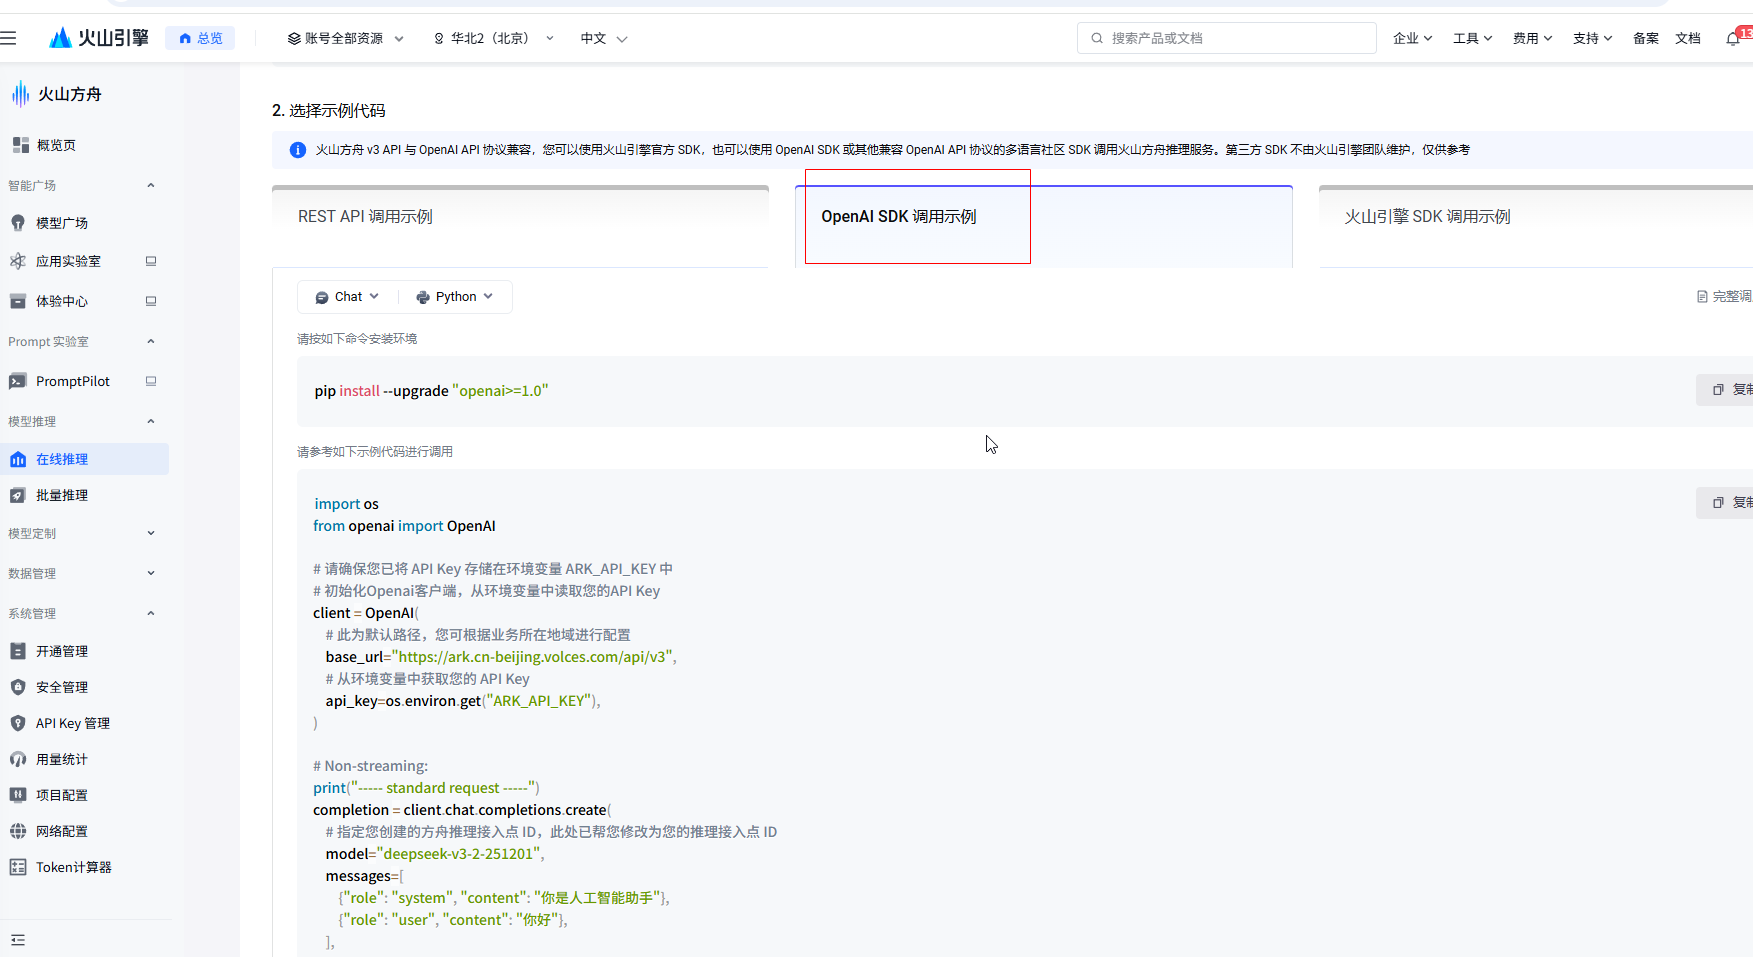Focus the 搜索产品或文档 search field

click(1227, 38)
